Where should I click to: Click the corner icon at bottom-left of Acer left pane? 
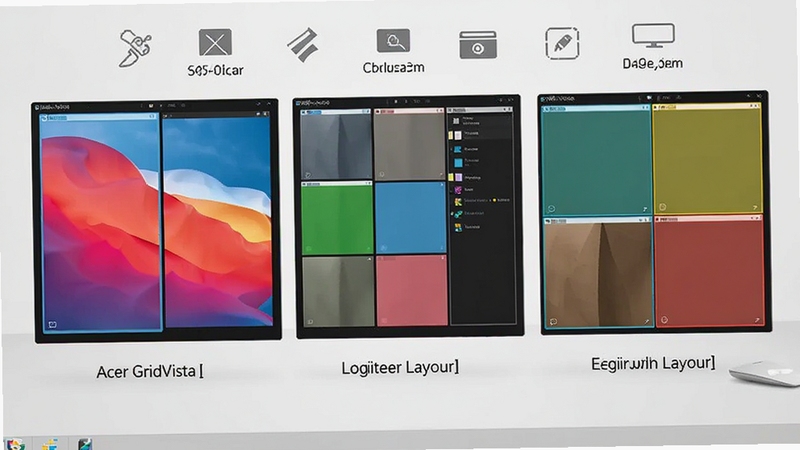coord(52,324)
